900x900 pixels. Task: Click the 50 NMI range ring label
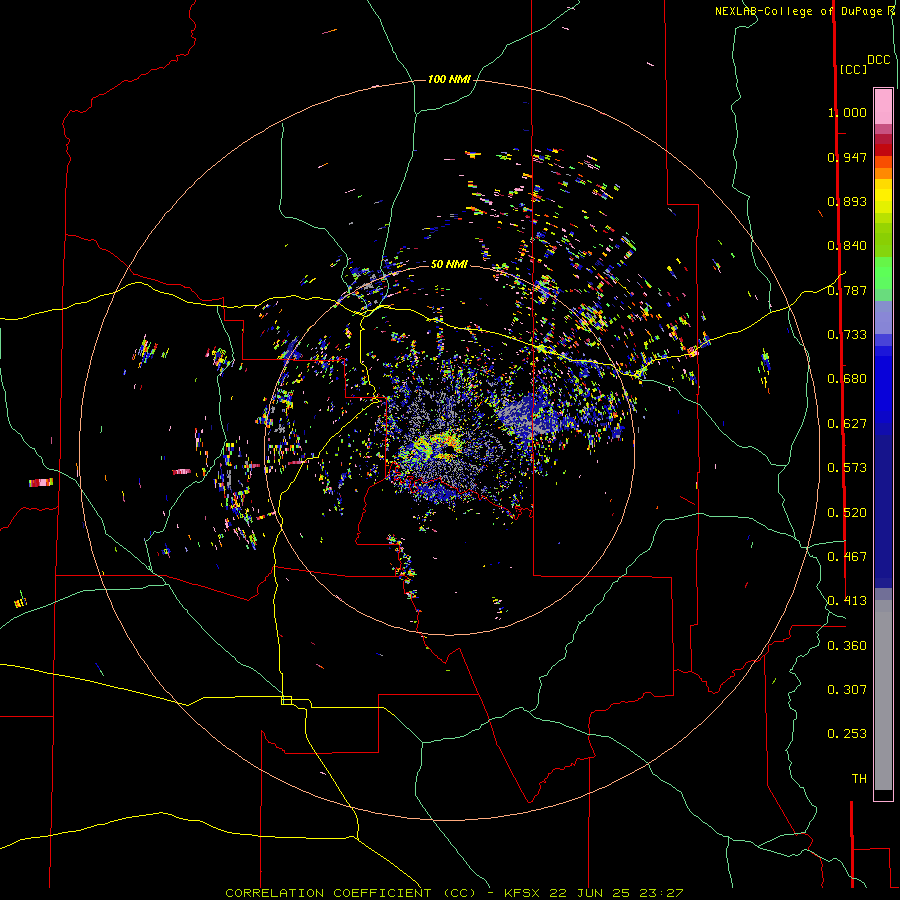(449, 264)
